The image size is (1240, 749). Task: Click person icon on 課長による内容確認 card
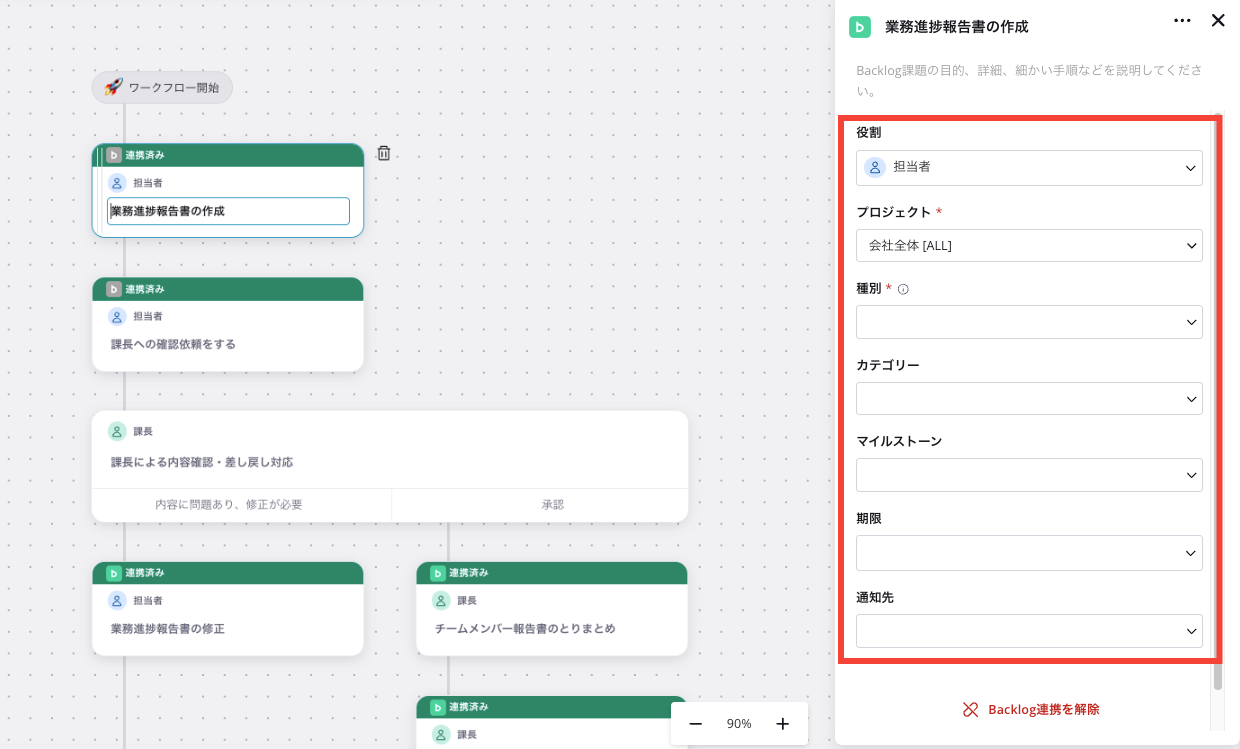(x=117, y=431)
